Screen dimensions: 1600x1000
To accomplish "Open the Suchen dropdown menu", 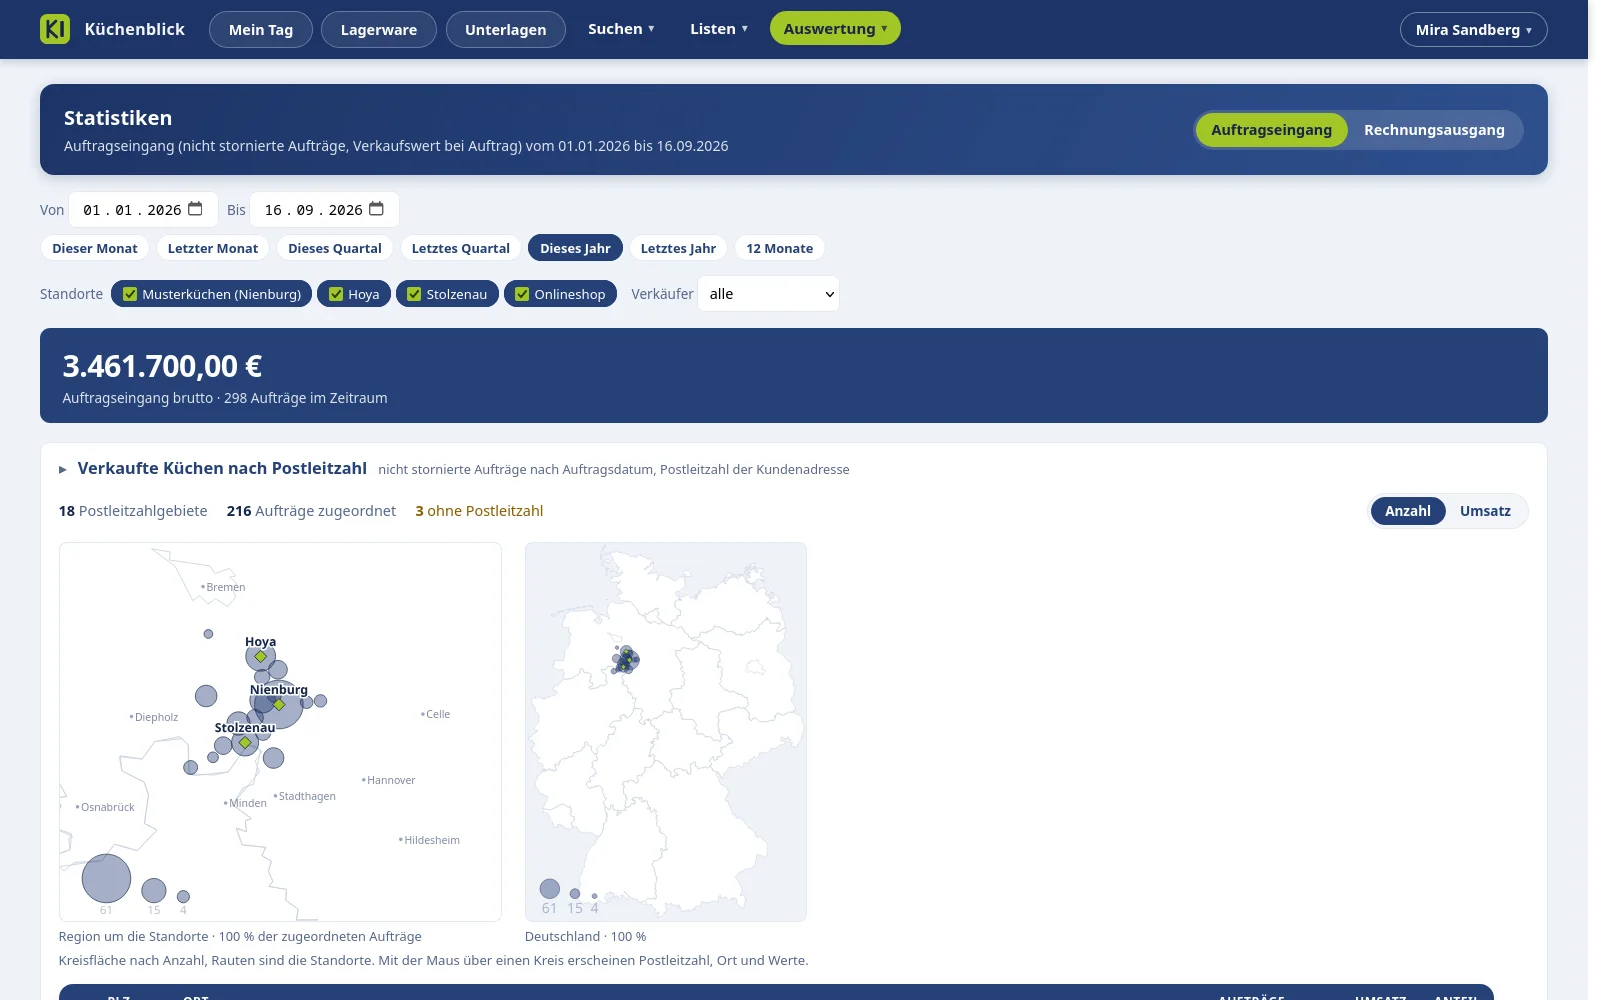I will (621, 29).
